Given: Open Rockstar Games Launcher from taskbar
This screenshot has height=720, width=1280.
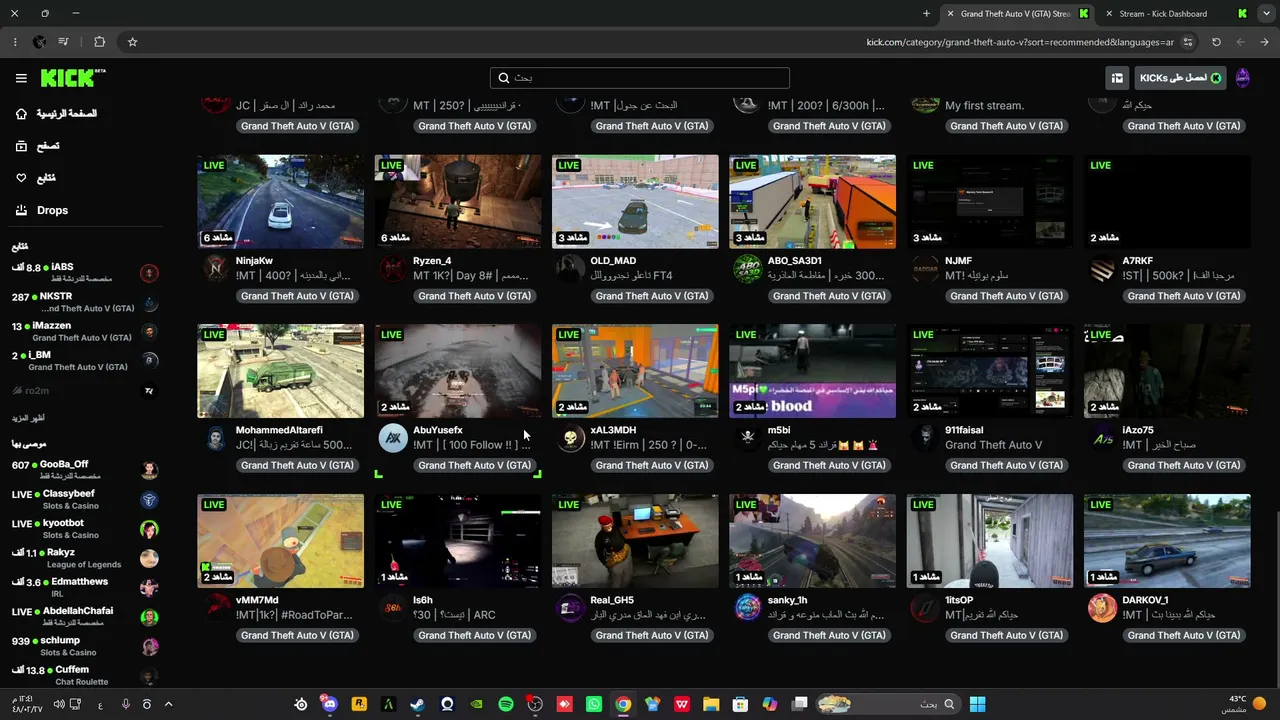Looking at the screenshot, I should tap(359, 704).
